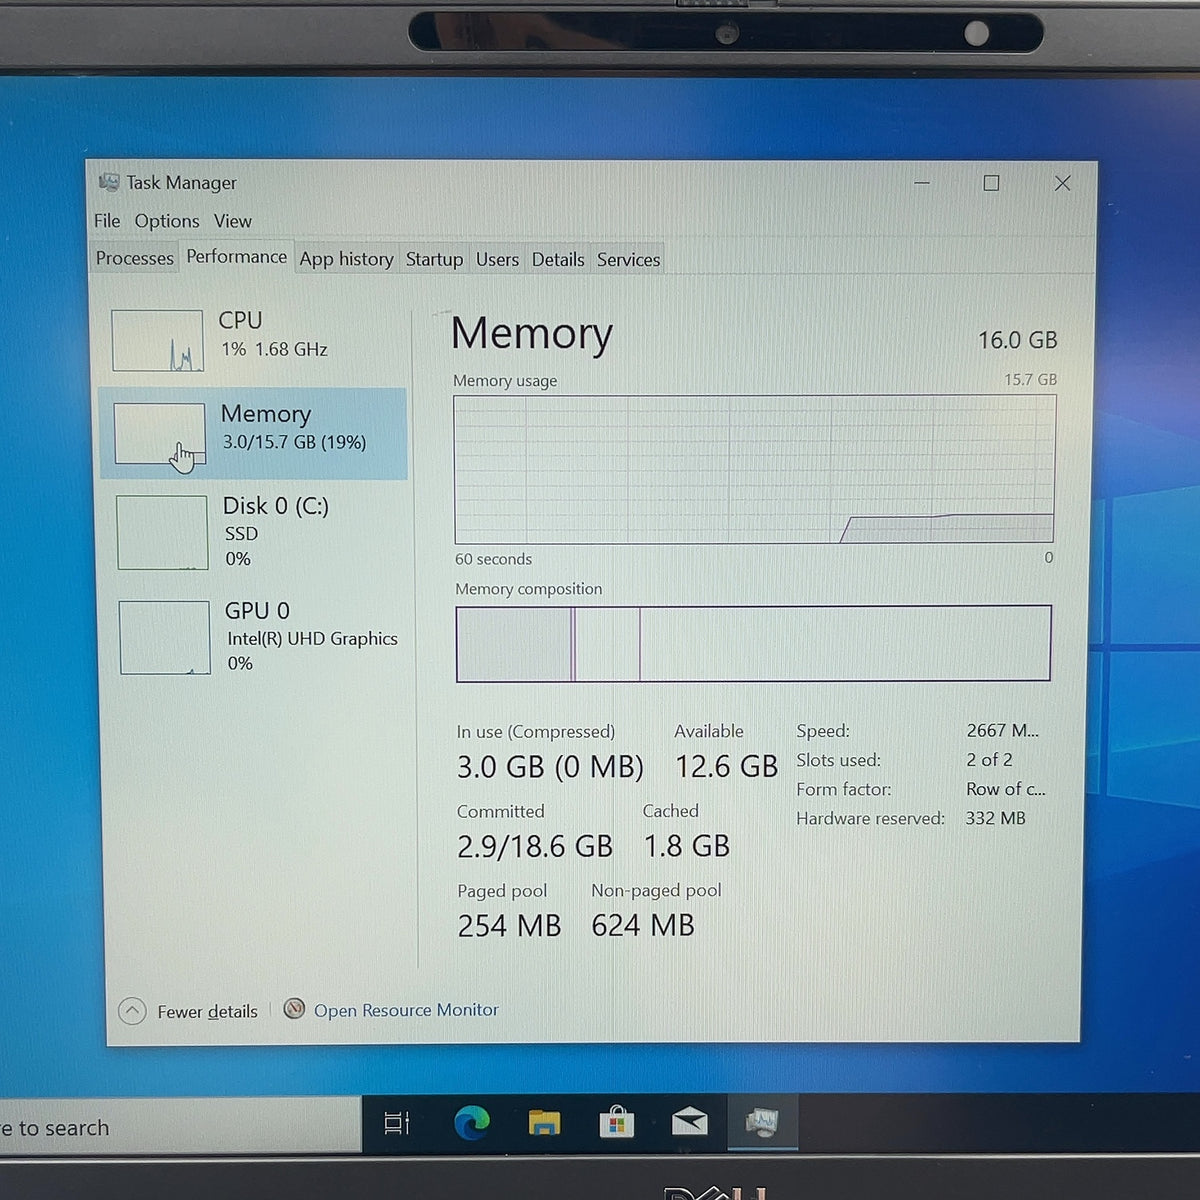This screenshot has height=1200, width=1200.
Task: Switch to the Processes tab
Action: click(135, 258)
